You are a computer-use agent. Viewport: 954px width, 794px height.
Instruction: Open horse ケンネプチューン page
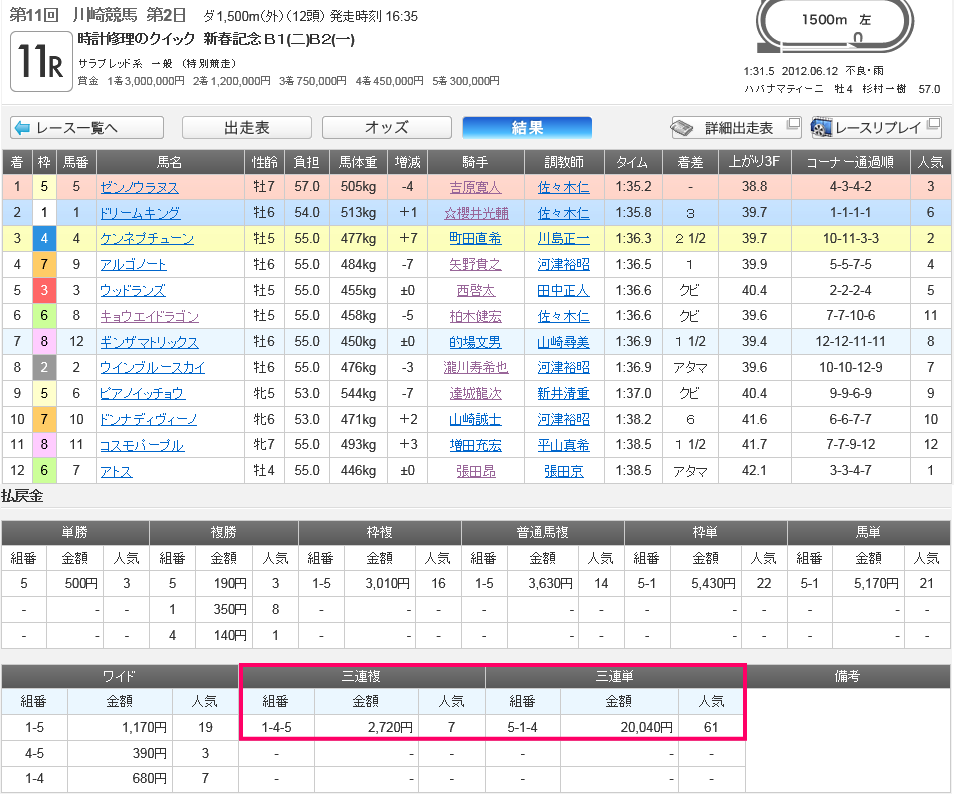pyautogui.click(x=147, y=239)
